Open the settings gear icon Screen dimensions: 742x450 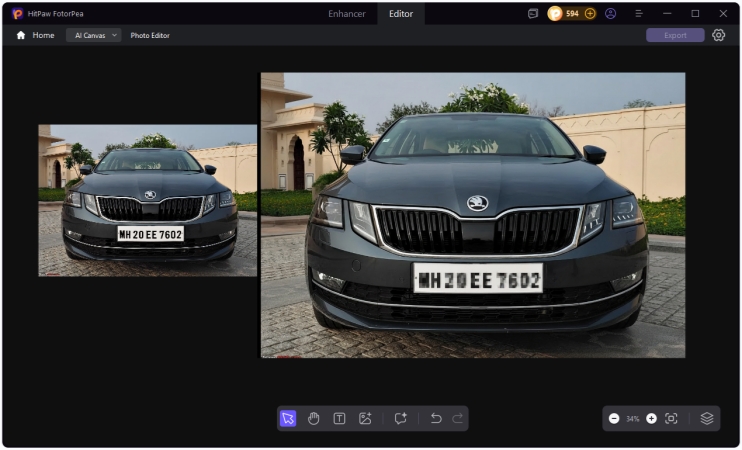tap(718, 35)
